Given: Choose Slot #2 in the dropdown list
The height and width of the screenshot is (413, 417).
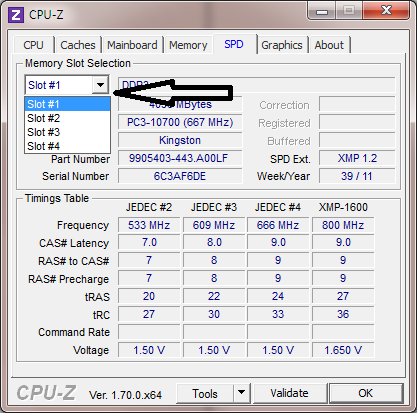Looking at the screenshot, I should [x=67, y=118].
